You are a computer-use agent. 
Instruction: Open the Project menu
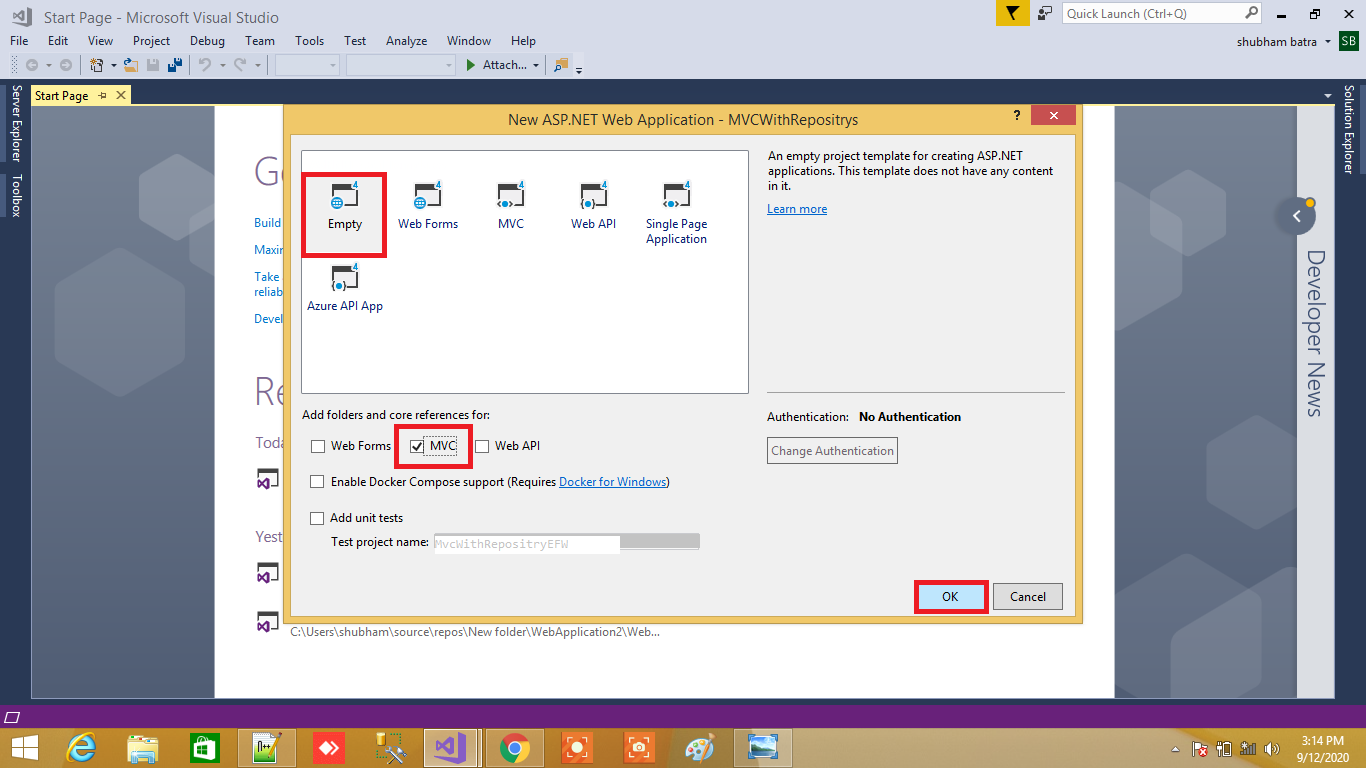click(x=151, y=41)
